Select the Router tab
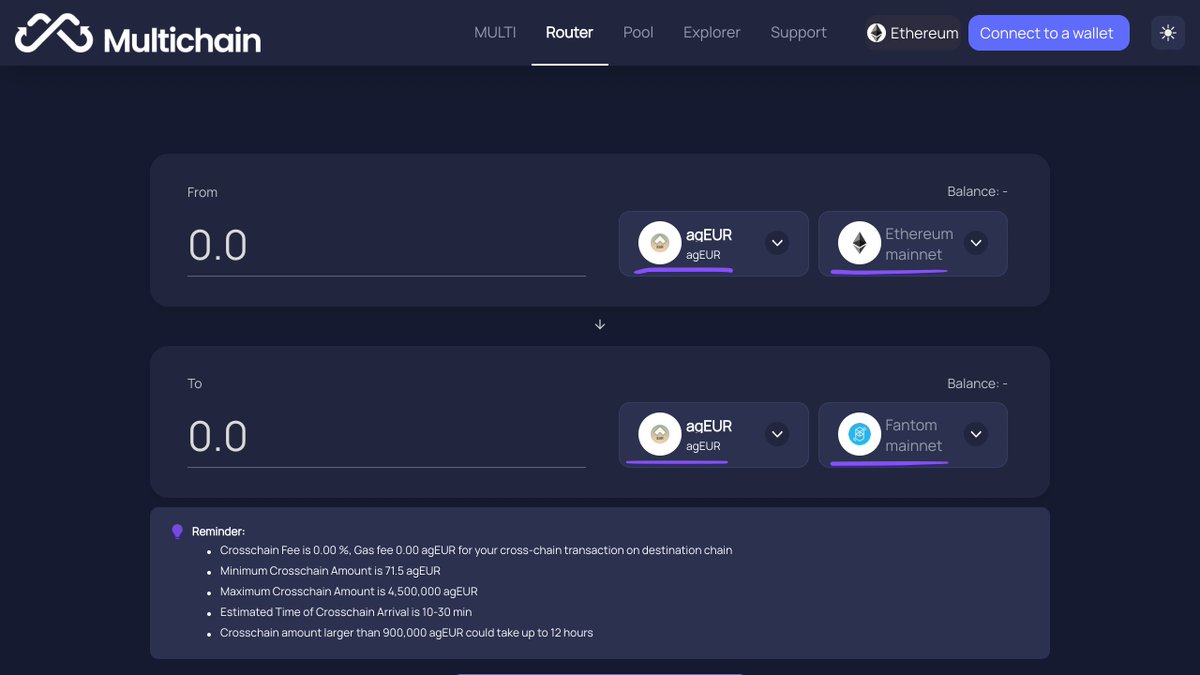This screenshot has height=675, width=1200. coord(569,33)
